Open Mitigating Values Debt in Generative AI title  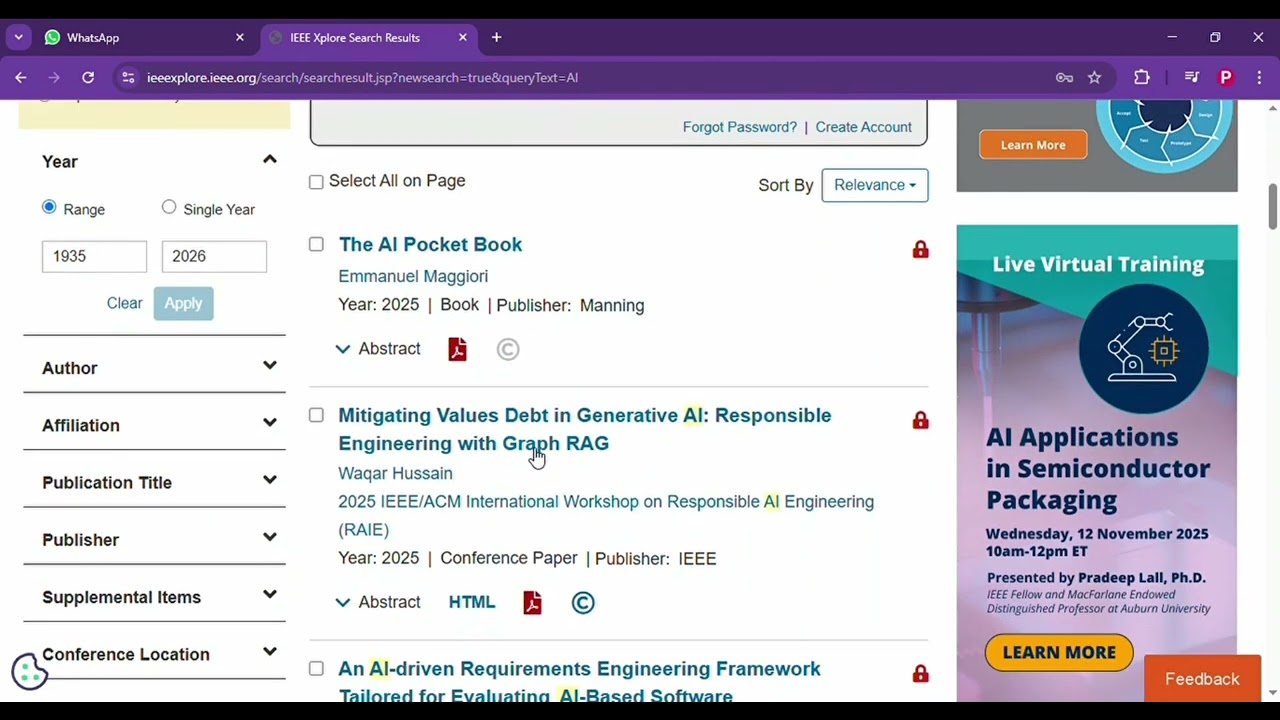(x=585, y=429)
